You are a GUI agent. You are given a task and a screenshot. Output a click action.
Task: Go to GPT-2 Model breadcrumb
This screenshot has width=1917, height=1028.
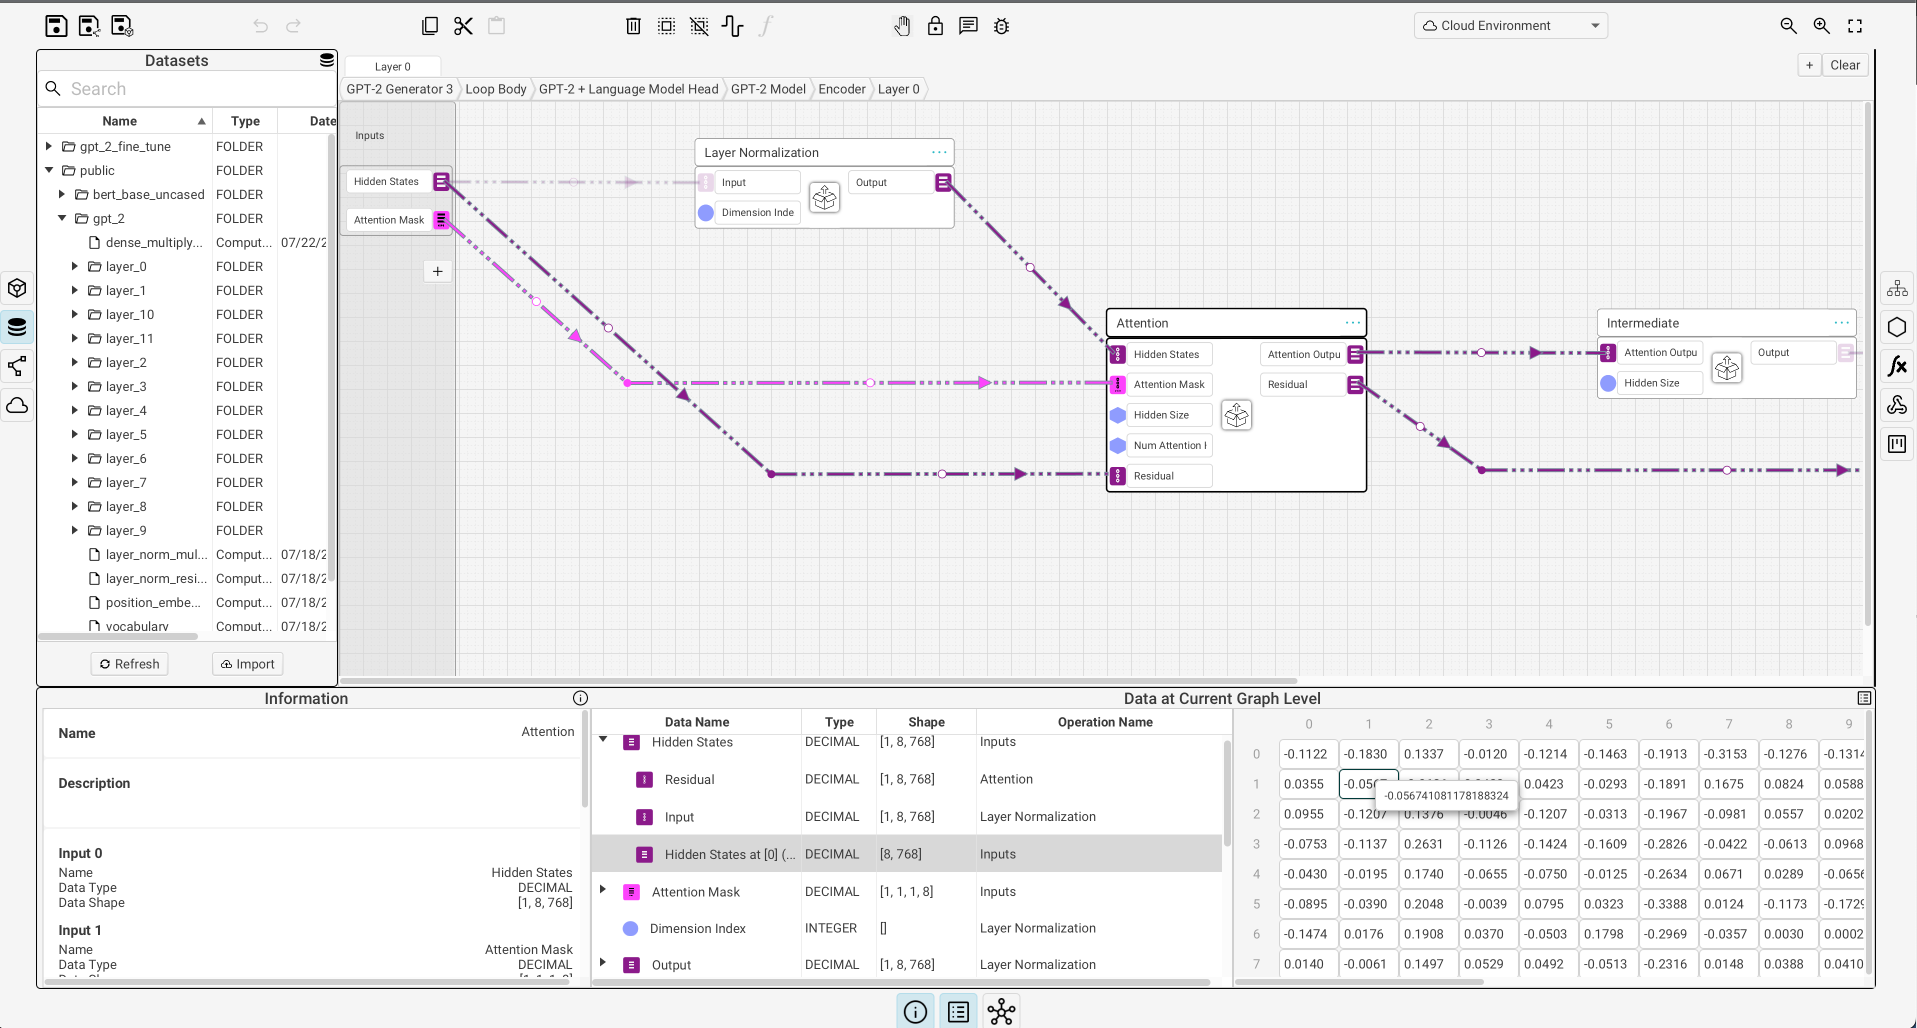pos(767,89)
